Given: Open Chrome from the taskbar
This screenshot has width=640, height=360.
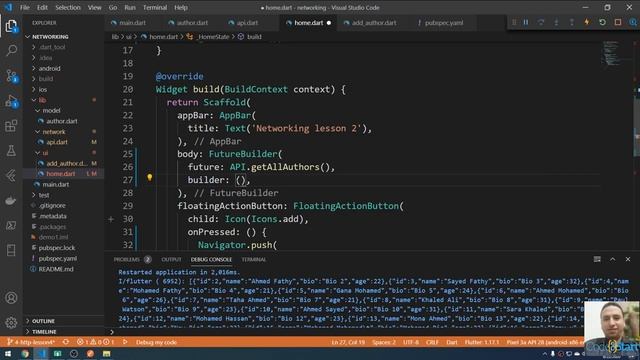Looking at the screenshot, I should [25, 353].
